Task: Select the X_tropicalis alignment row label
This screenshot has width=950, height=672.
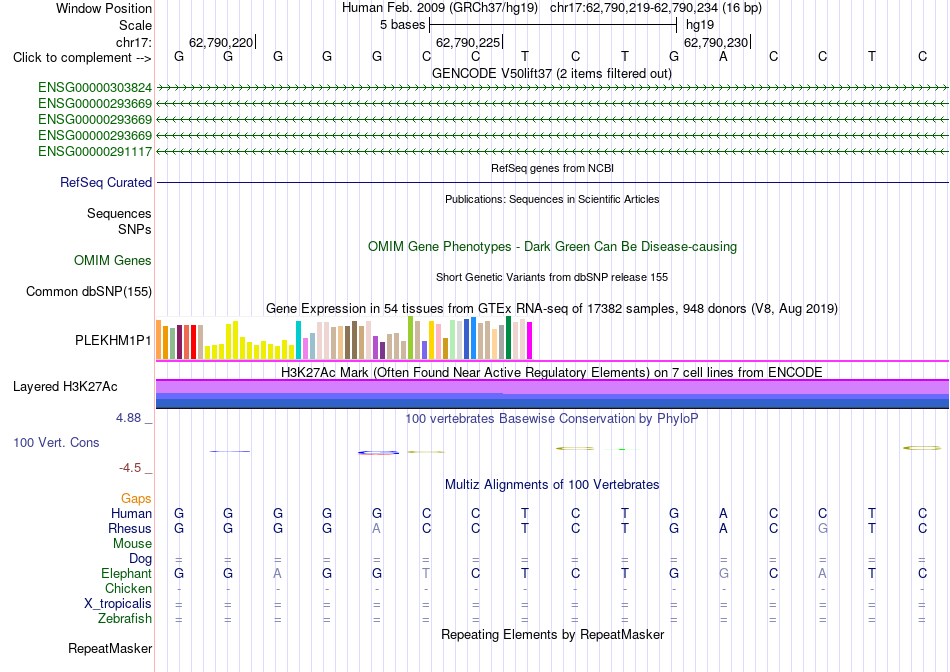Action: [x=118, y=604]
